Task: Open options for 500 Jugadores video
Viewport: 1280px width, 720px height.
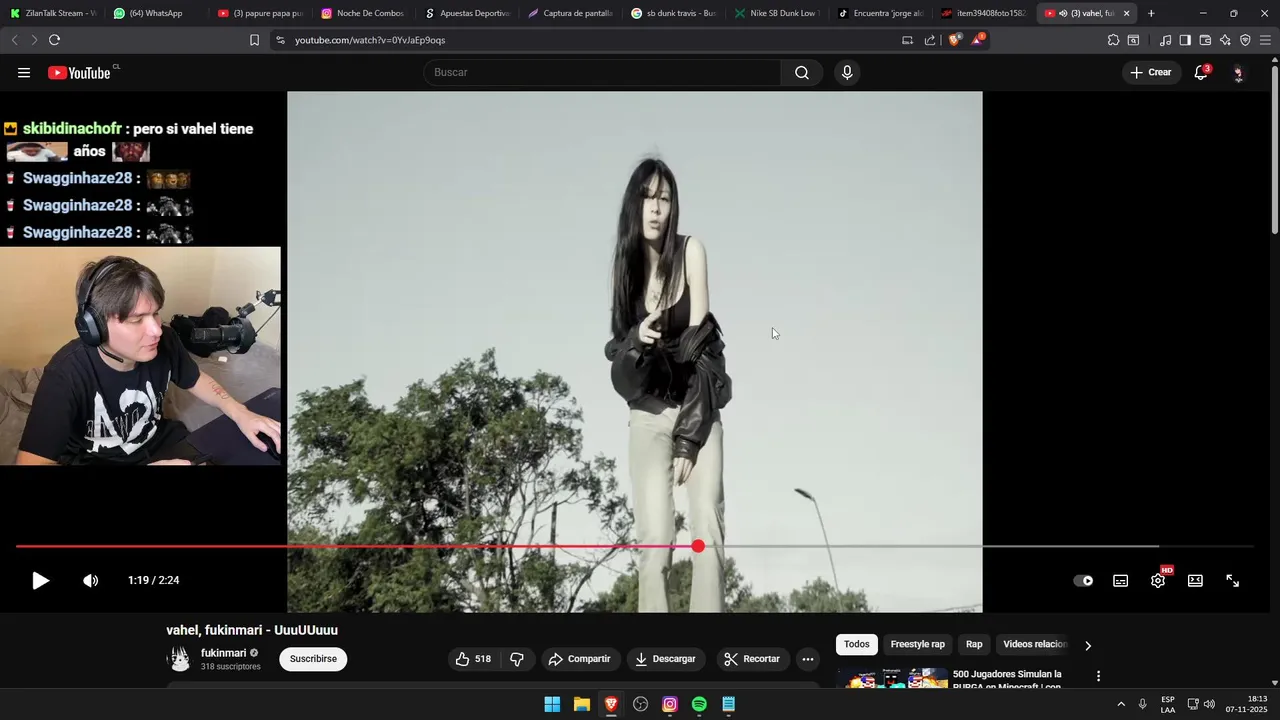Action: click(x=1098, y=676)
